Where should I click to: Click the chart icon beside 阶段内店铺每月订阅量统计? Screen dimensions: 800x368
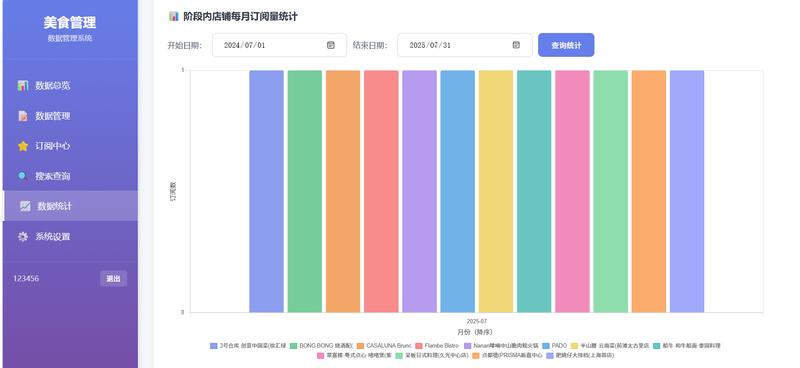click(173, 16)
